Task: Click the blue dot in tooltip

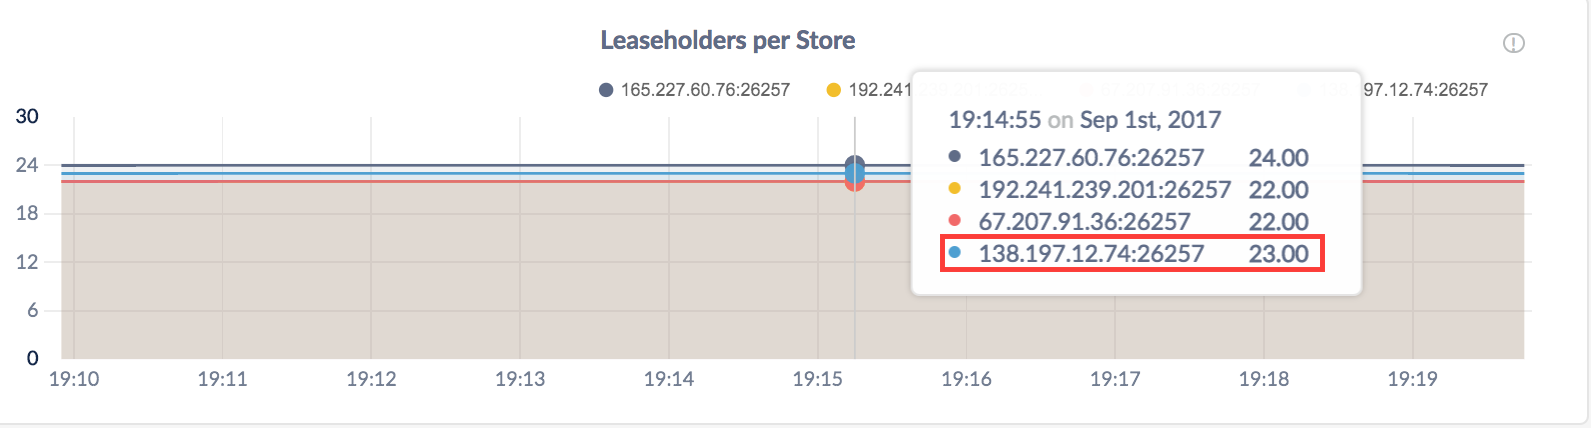Action: 955,253
